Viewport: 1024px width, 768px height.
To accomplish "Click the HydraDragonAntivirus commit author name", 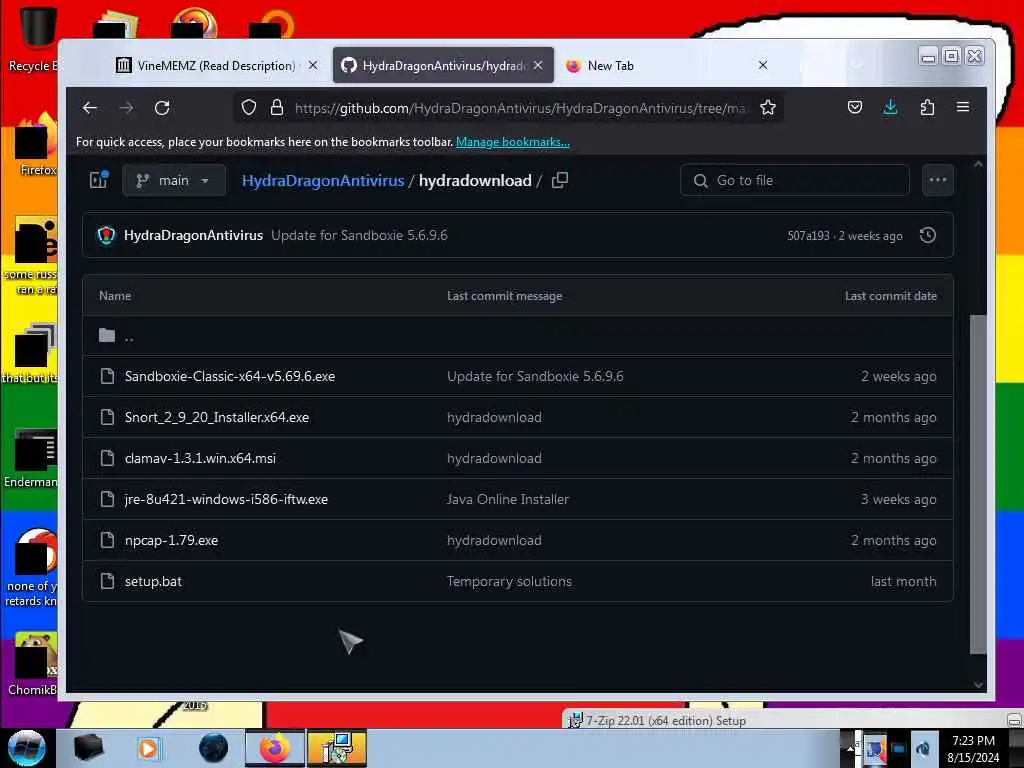I will point(193,235).
